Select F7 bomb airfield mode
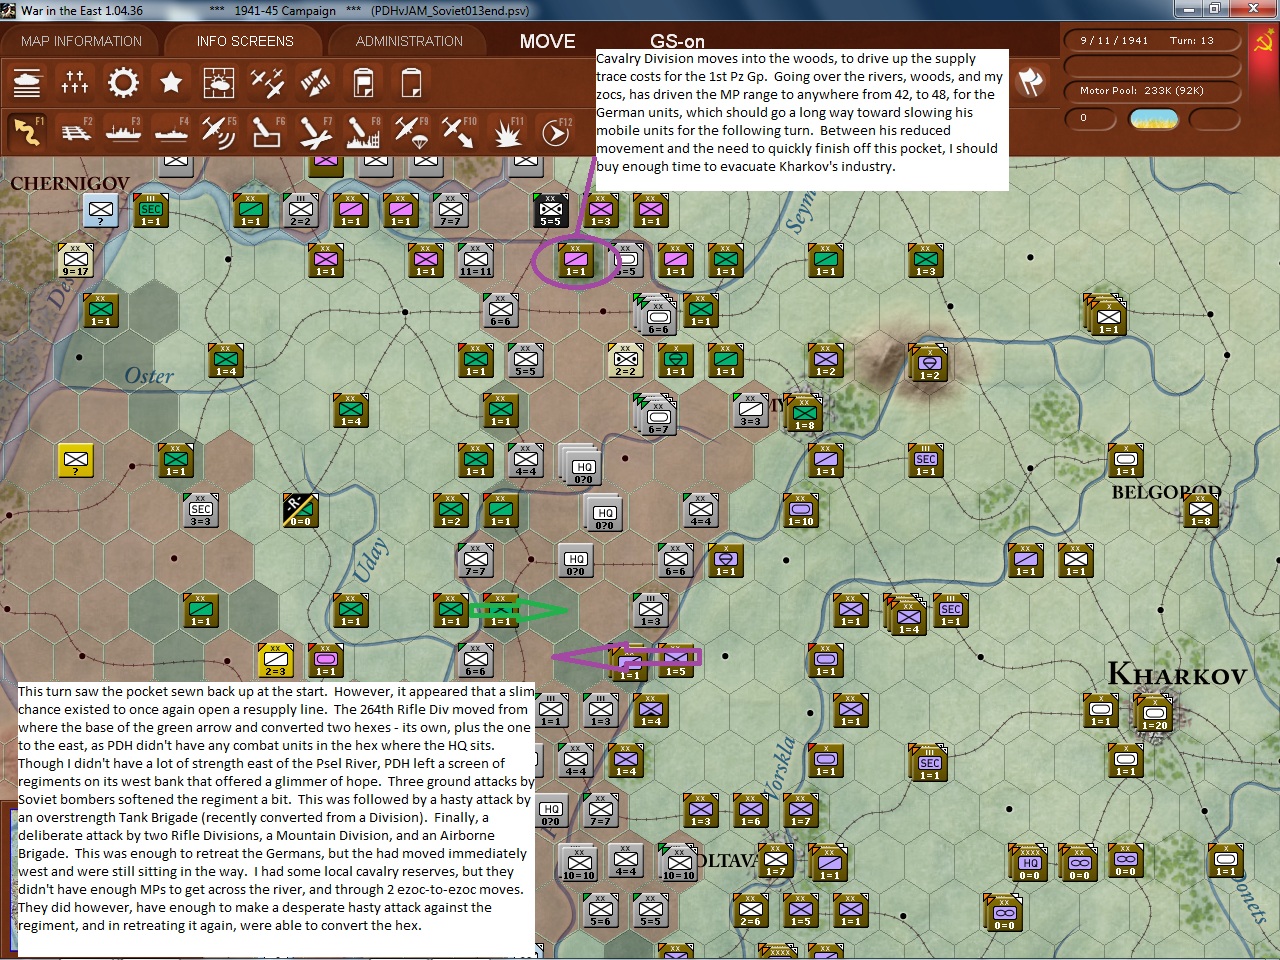This screenshot has width=1280, height=960. click(315, 131)
